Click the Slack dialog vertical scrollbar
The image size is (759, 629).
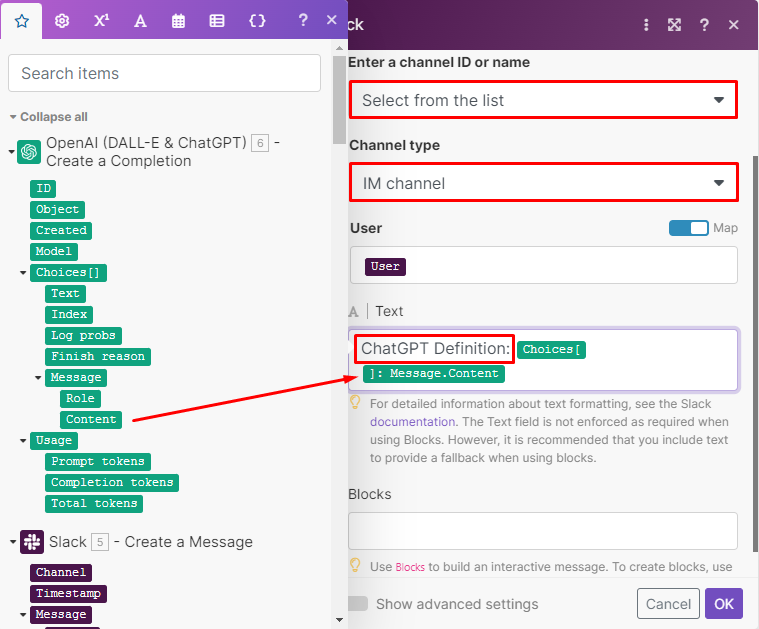(x=756, y=354)
